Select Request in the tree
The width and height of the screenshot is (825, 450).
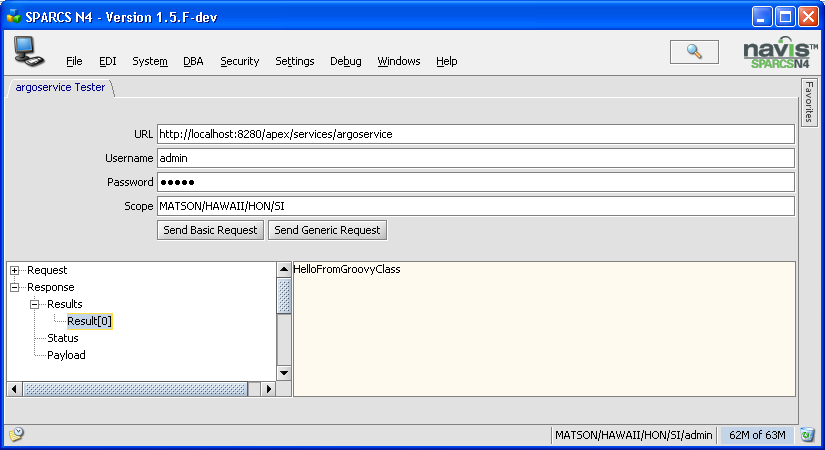47,270
